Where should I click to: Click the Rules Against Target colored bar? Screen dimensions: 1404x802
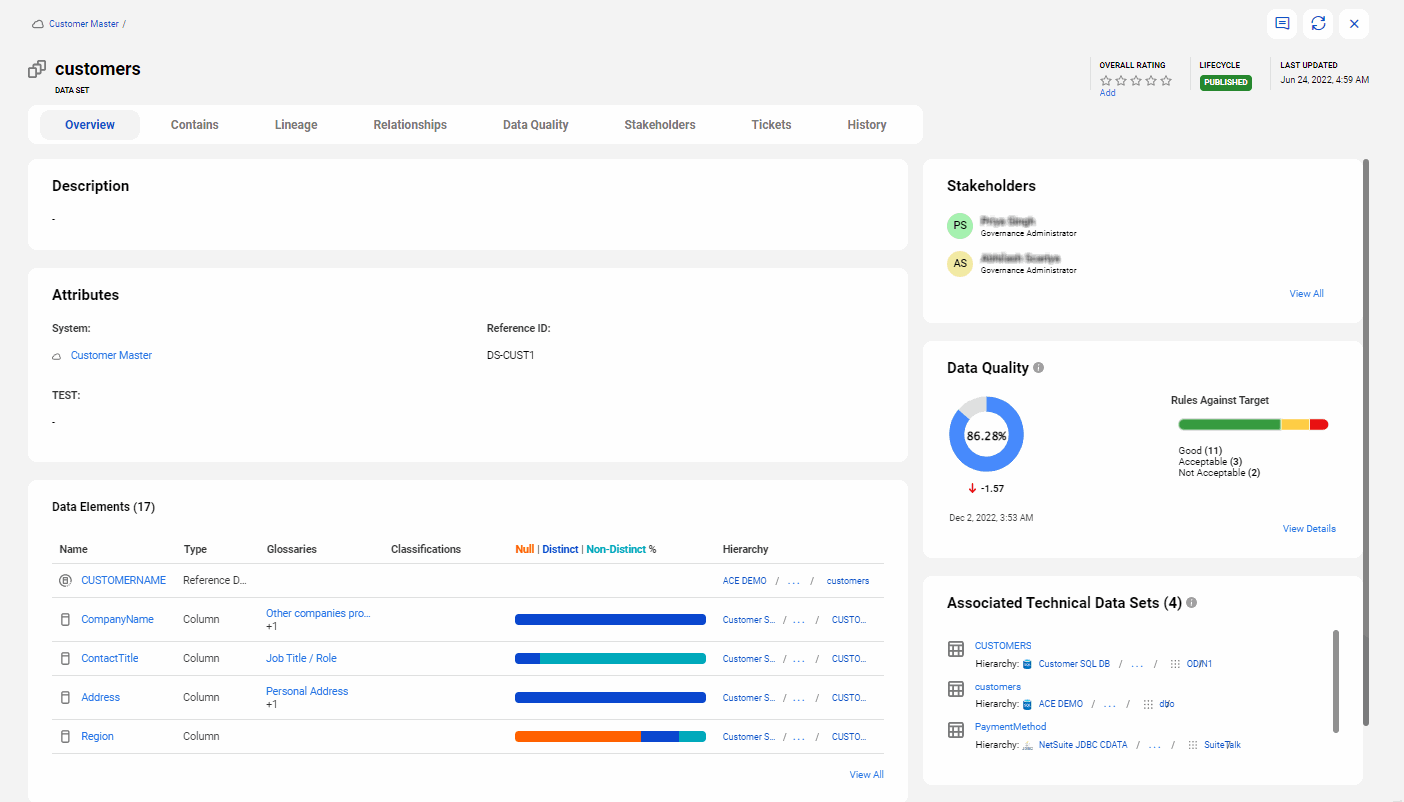pos(1253,425)
